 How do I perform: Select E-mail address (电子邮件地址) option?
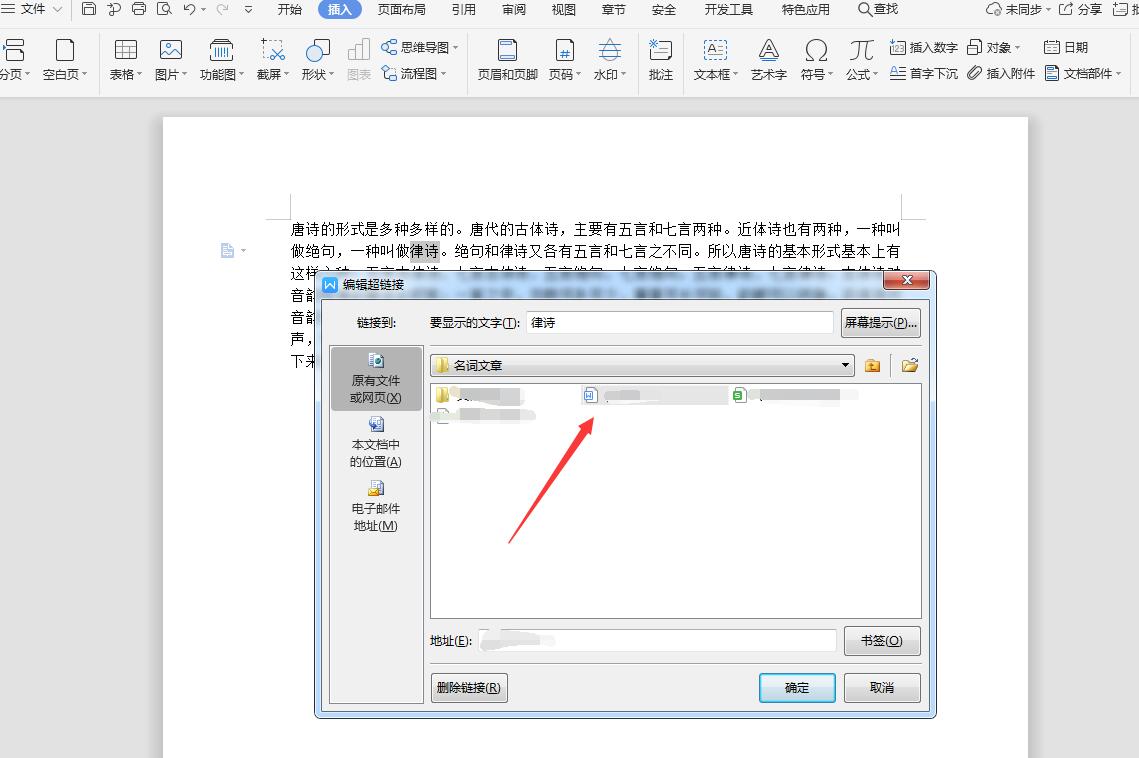(376, 507)
